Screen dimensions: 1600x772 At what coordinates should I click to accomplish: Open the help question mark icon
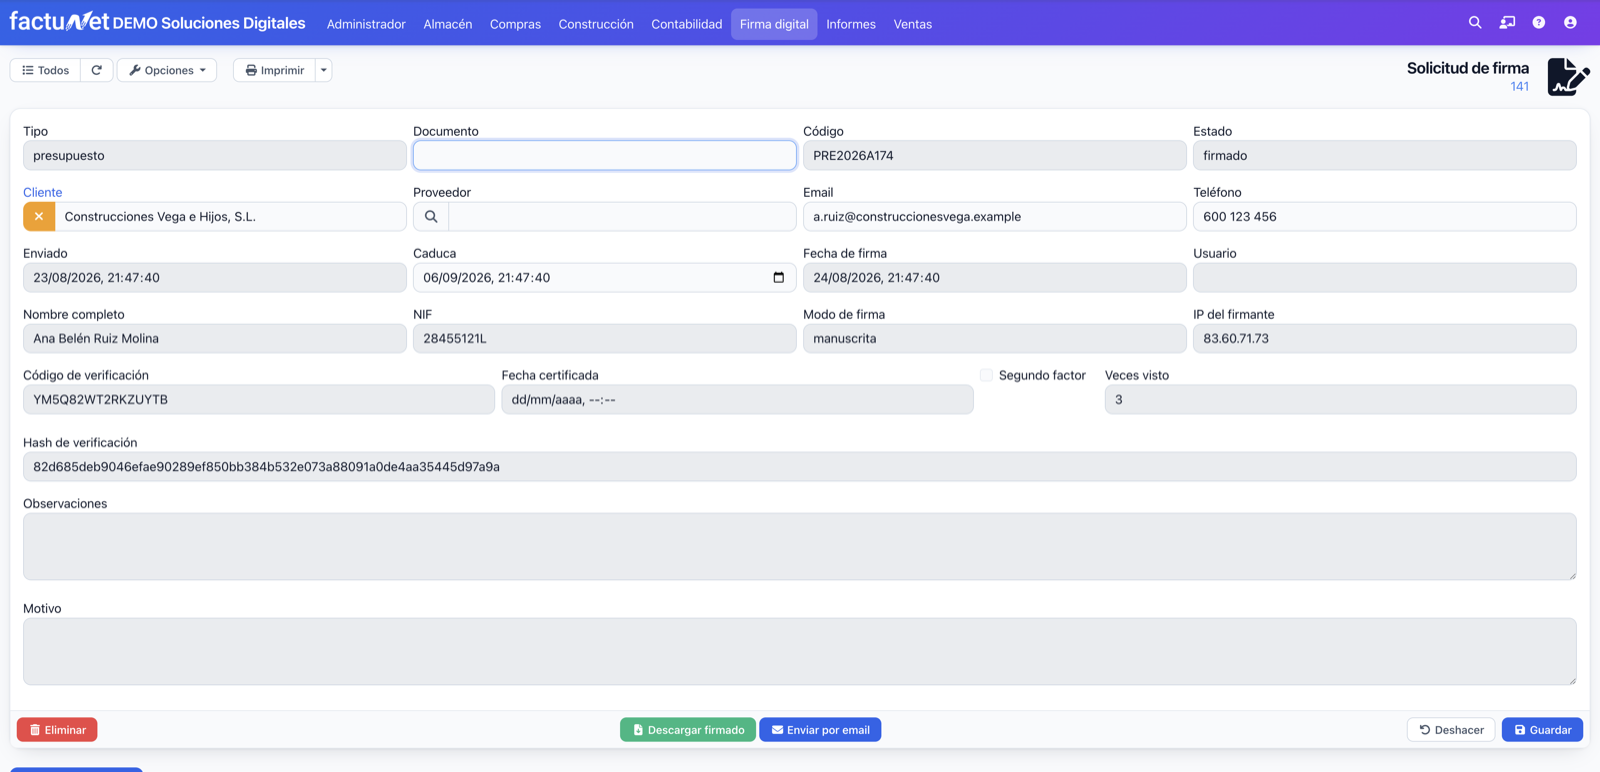[1539, 23]
